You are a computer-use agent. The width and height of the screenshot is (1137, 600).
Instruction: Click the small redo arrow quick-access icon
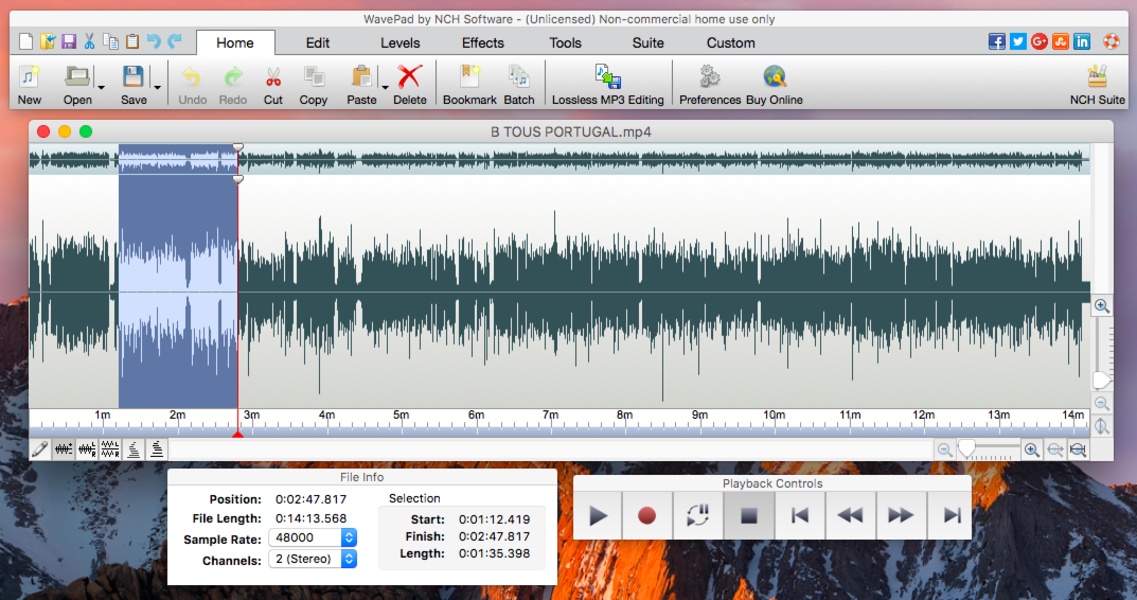[175, 41]
